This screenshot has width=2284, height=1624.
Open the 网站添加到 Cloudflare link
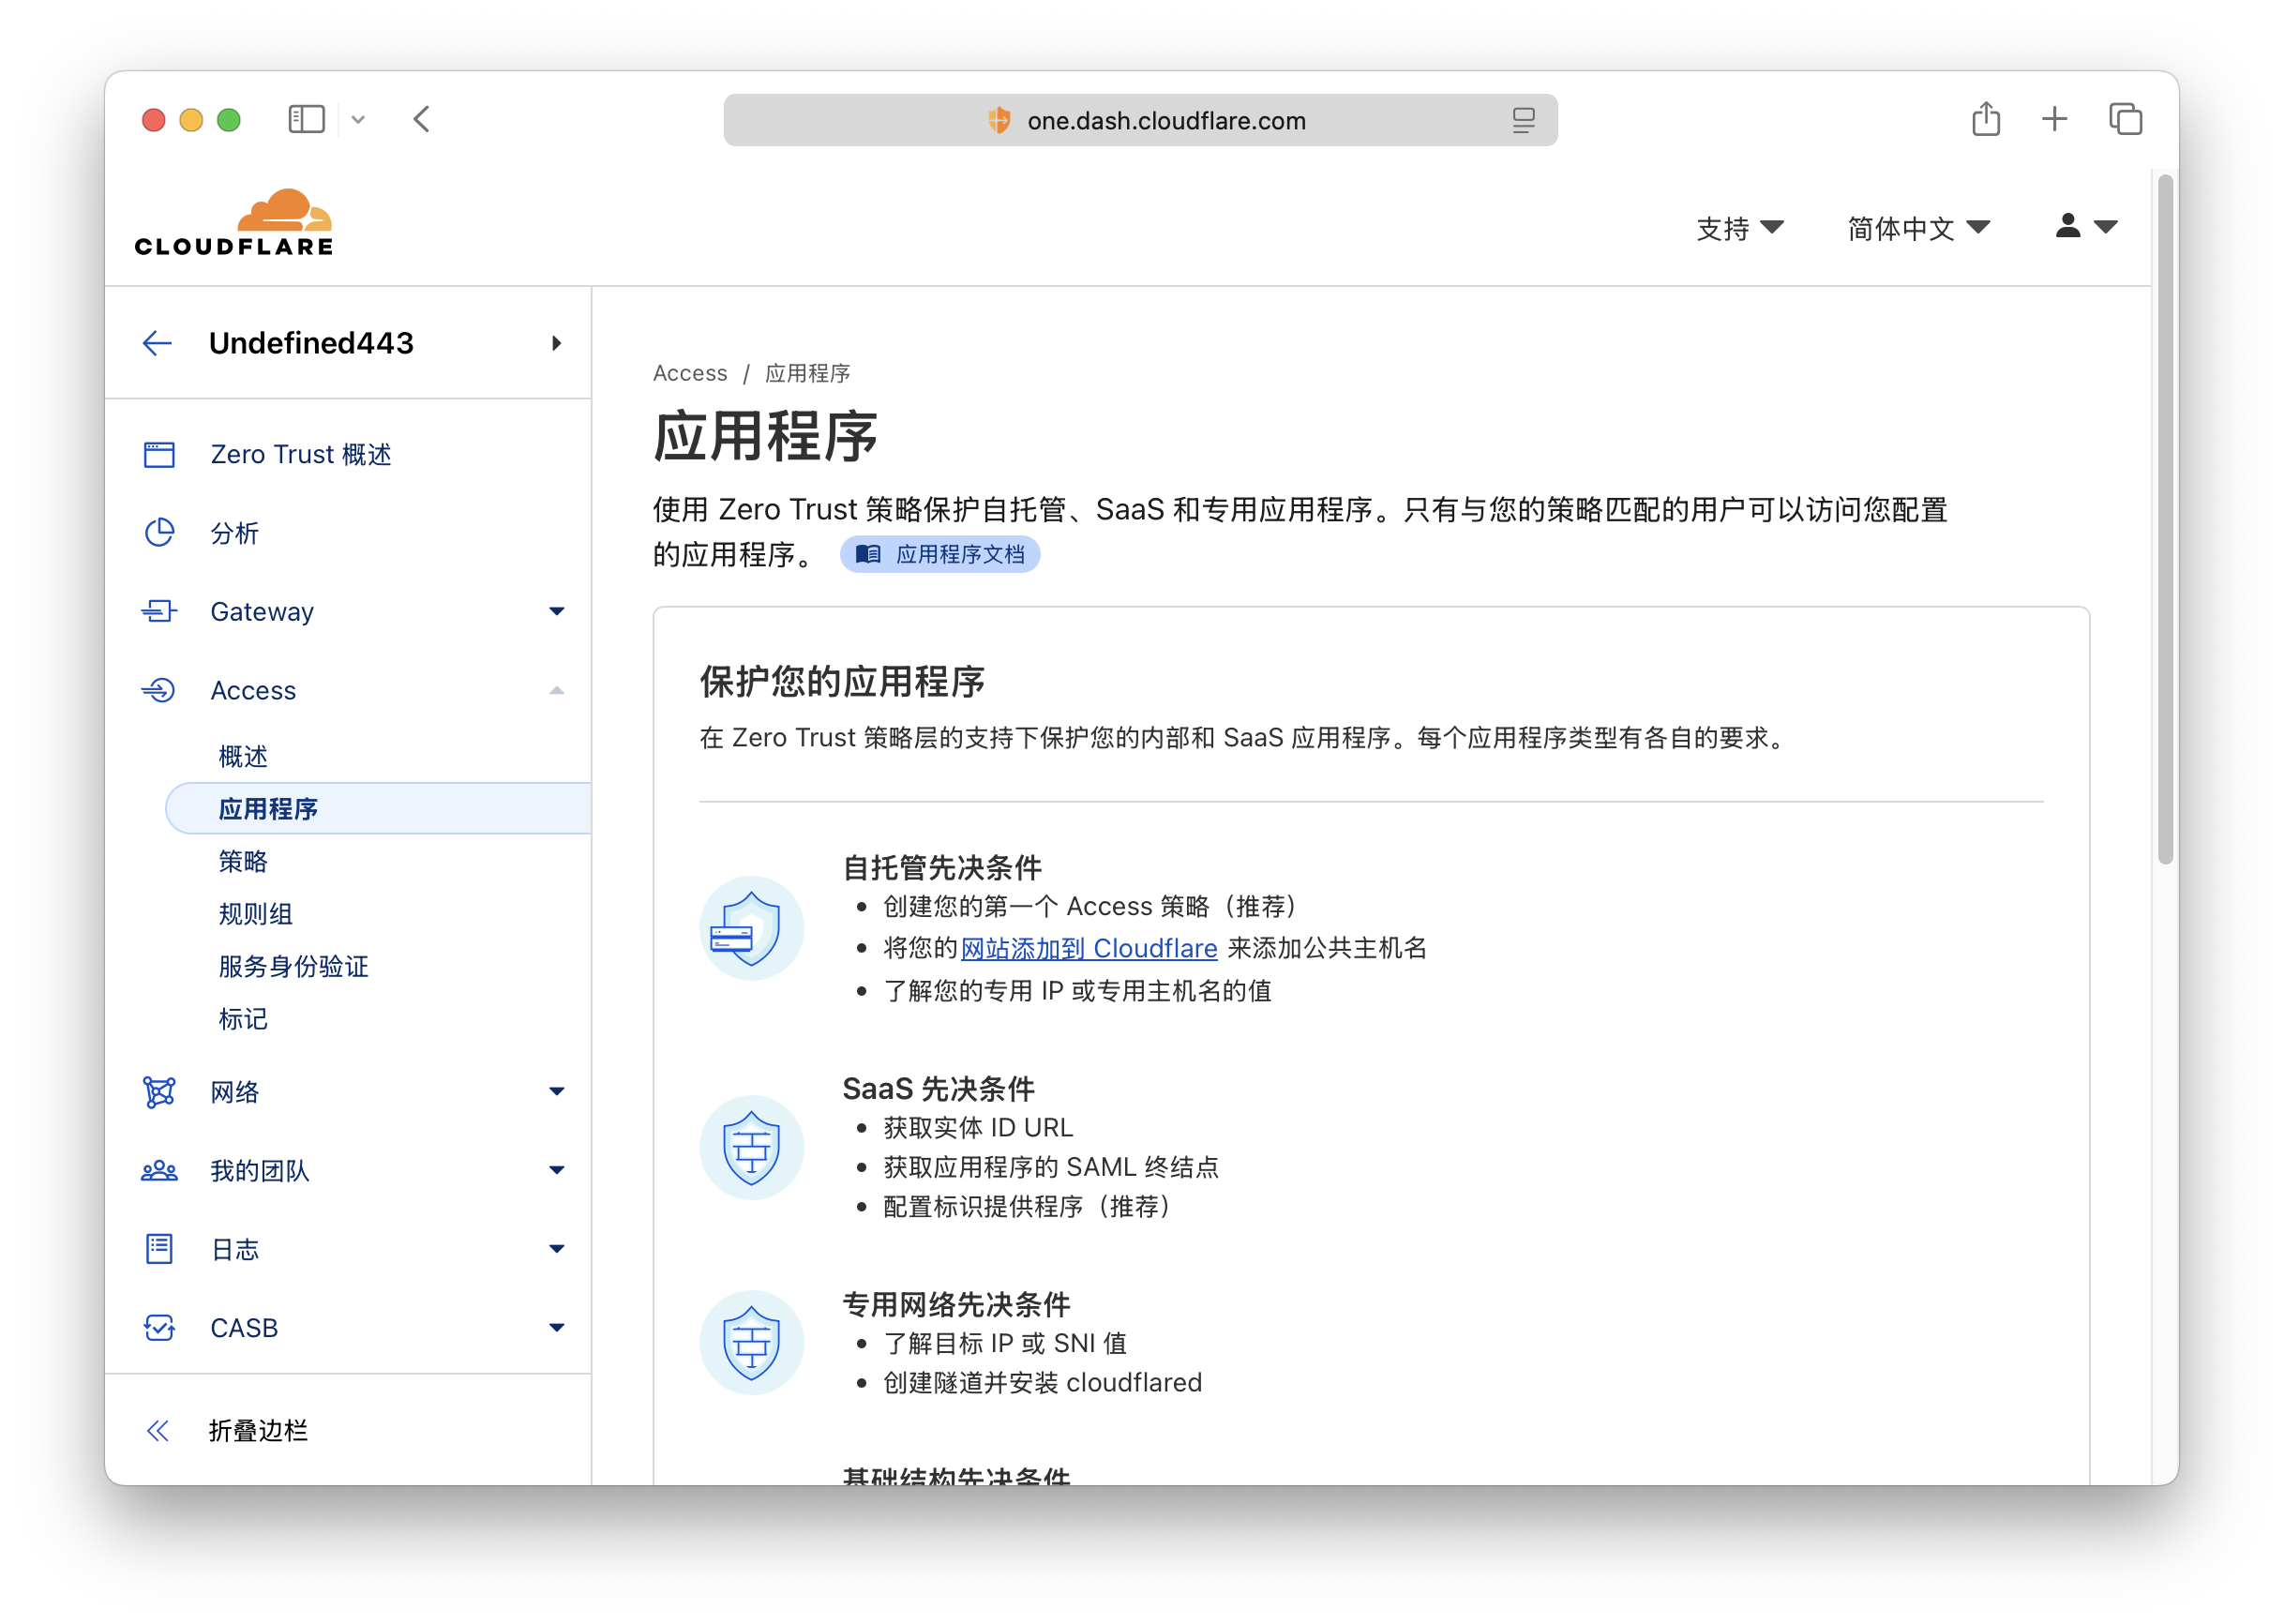(x=1088, y=948)
